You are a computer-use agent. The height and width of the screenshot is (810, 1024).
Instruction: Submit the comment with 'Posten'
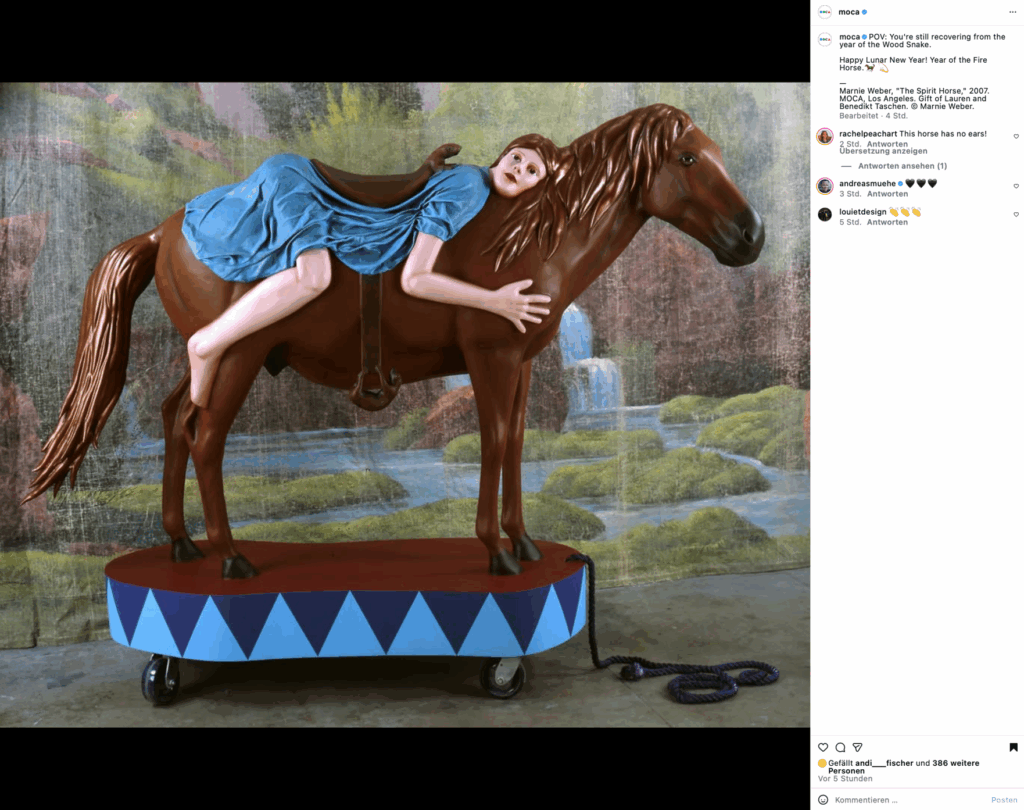(x=1004, y=800)
